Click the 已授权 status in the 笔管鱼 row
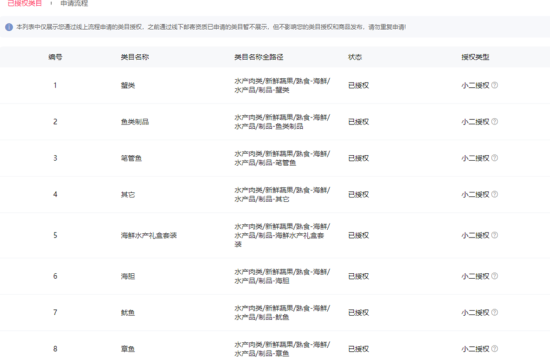550x362 pixels. pyautogui.click(x=358, y=158)
